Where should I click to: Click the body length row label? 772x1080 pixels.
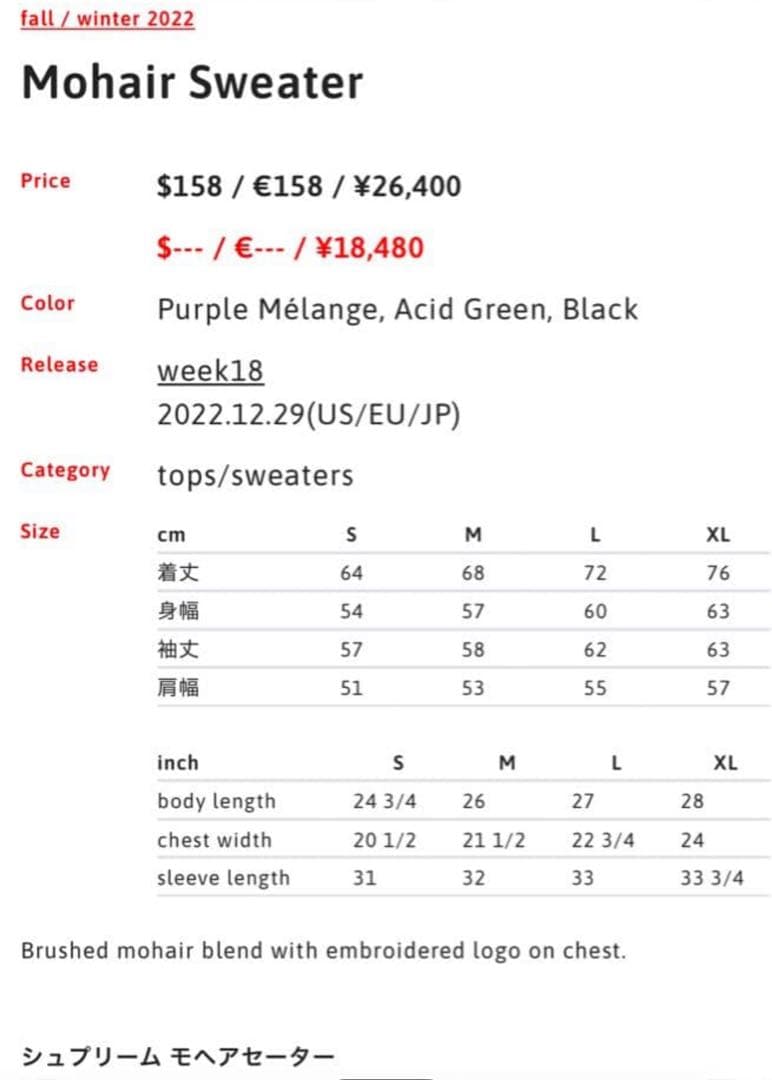216,801
